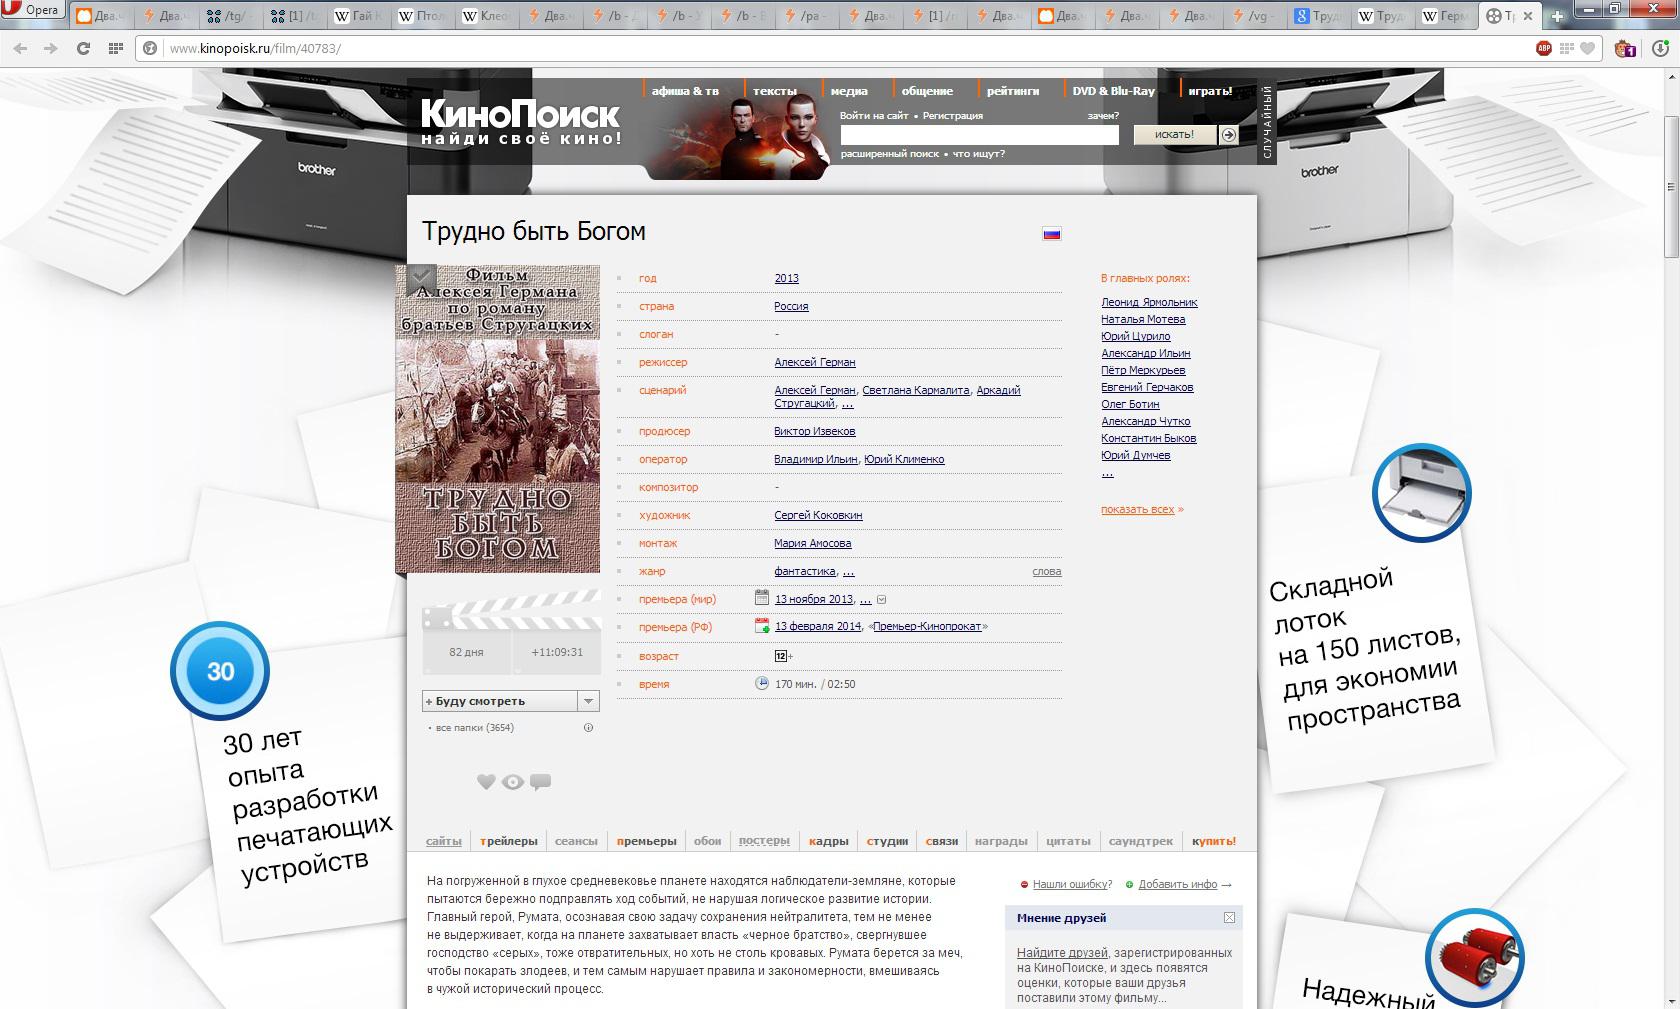1680x1009 pixels.
Task: Open actor Леонид Ярмольник link
Action: [x=1149, y=302]
